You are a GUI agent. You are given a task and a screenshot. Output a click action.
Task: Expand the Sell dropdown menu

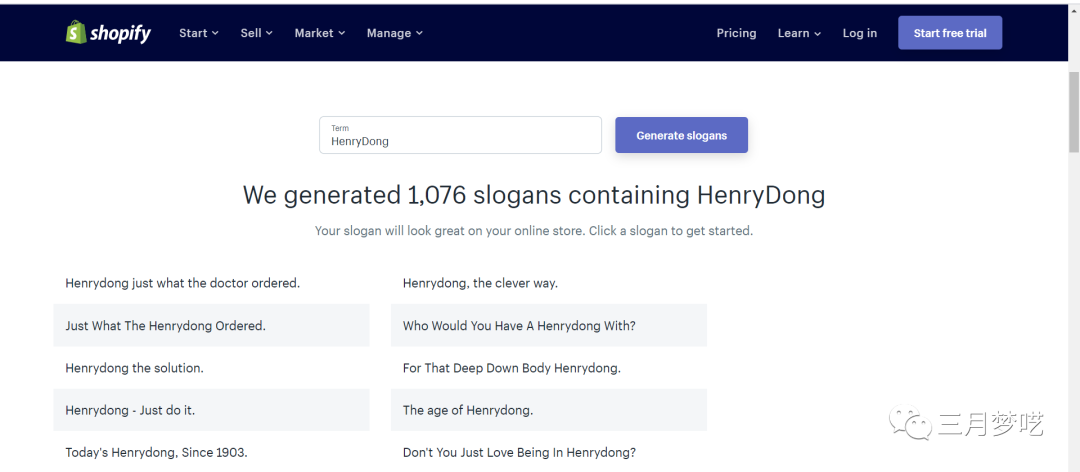coord(256,33)
